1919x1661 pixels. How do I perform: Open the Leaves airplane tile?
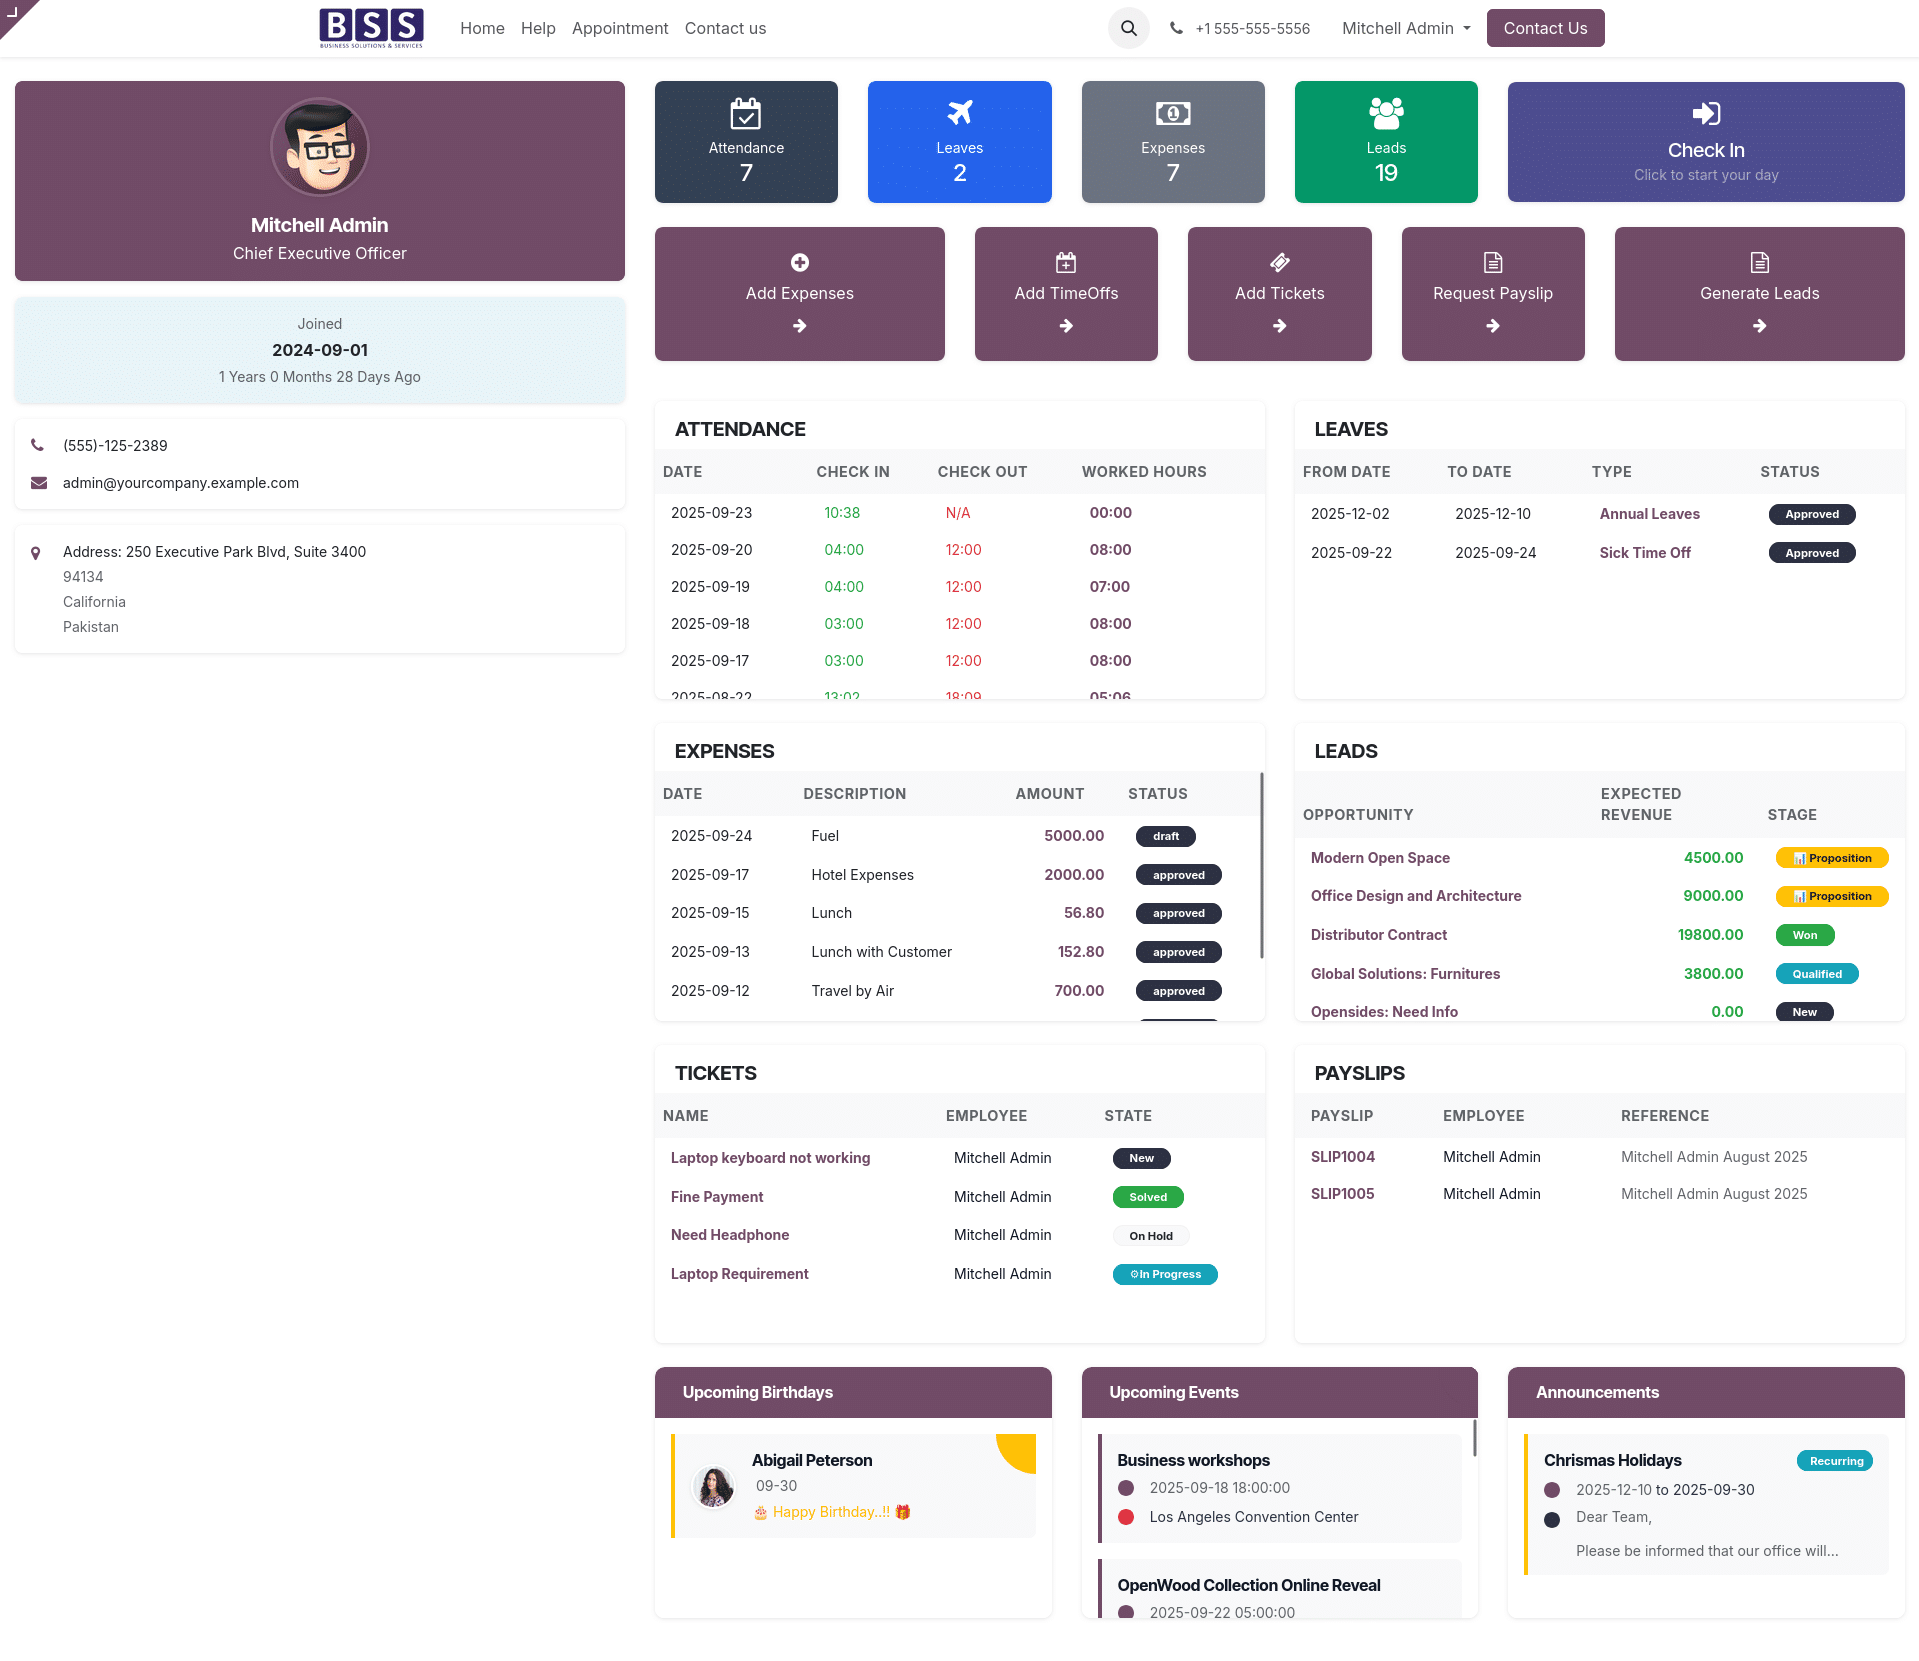pos(959,142)
